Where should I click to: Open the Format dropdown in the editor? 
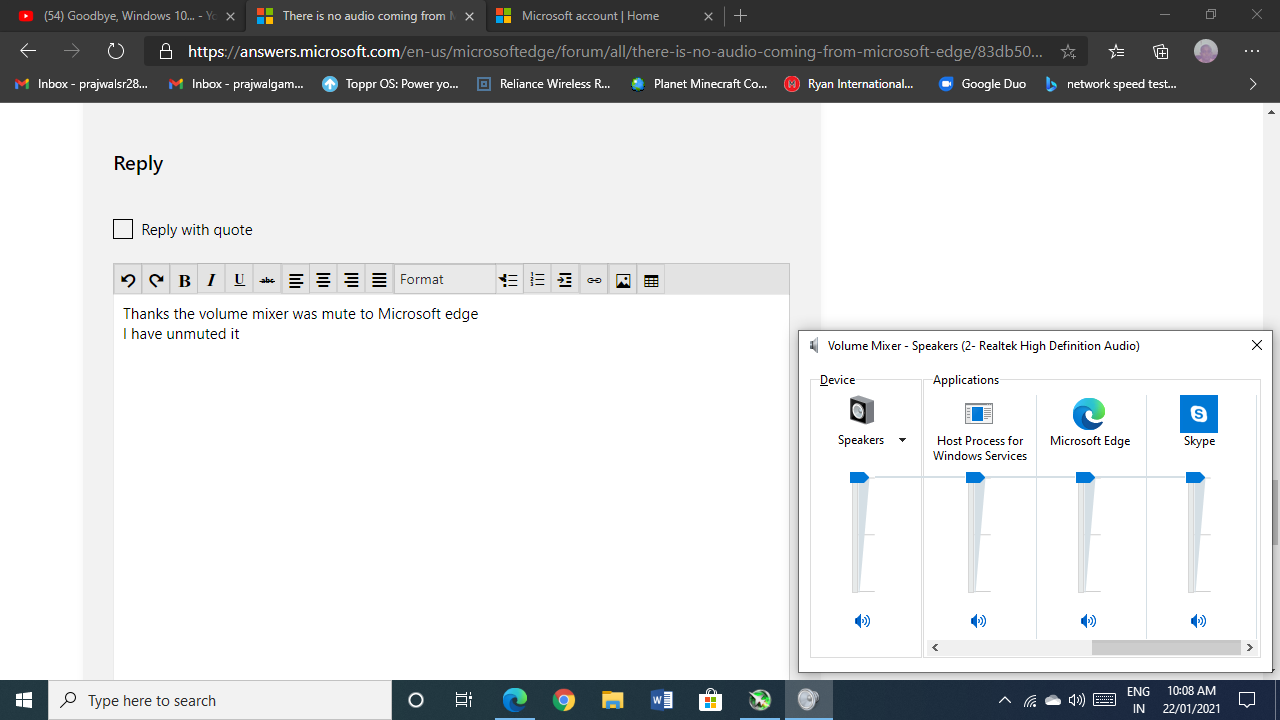coord(445,280)
